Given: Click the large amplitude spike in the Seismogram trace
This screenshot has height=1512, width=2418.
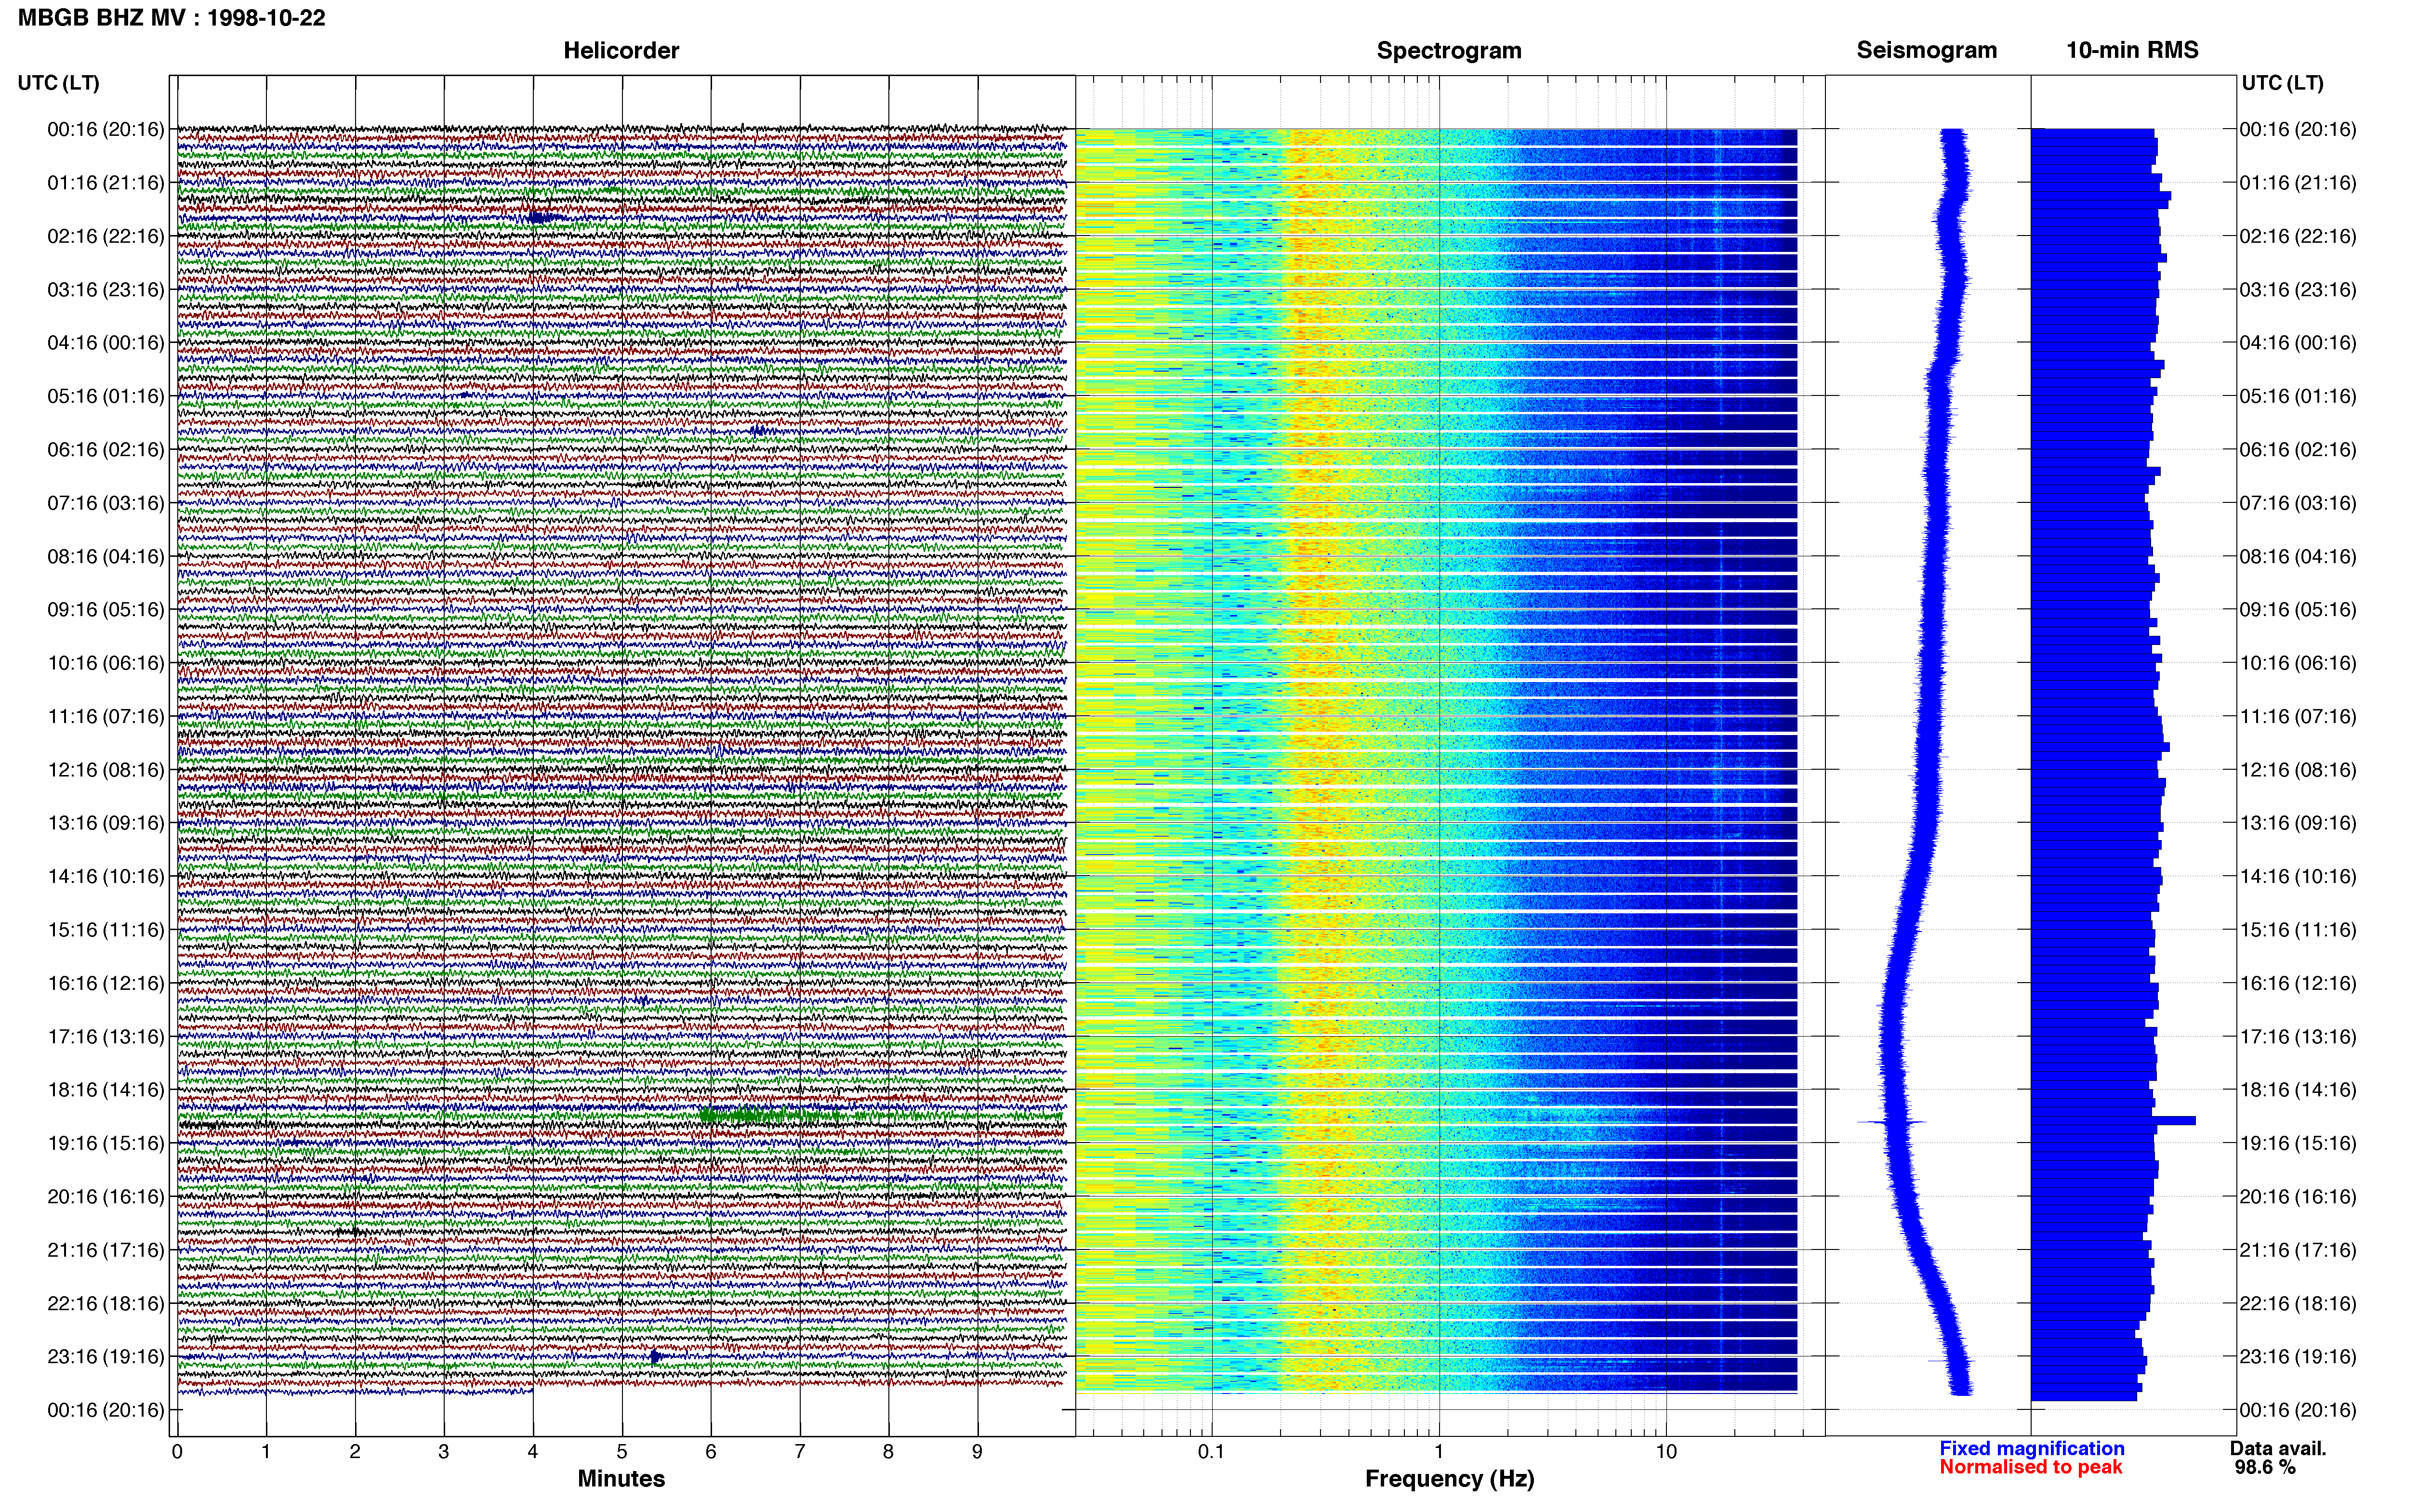Looking at the screenshot, I should (x=1891, y=1122).
